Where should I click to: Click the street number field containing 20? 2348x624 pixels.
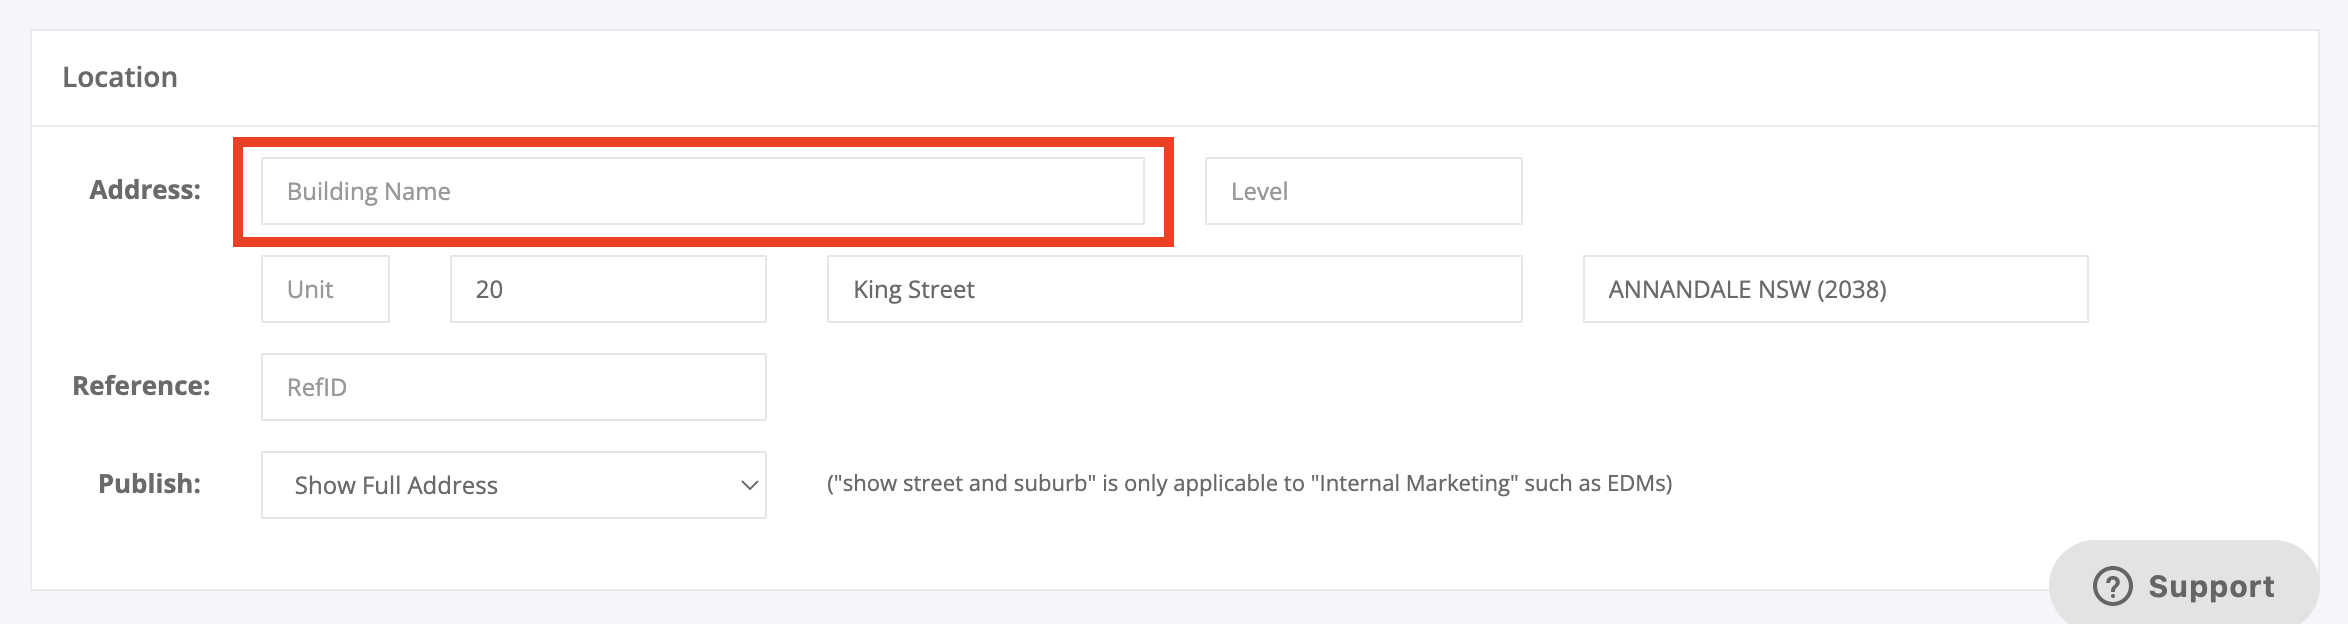click(x=608, y=289)
